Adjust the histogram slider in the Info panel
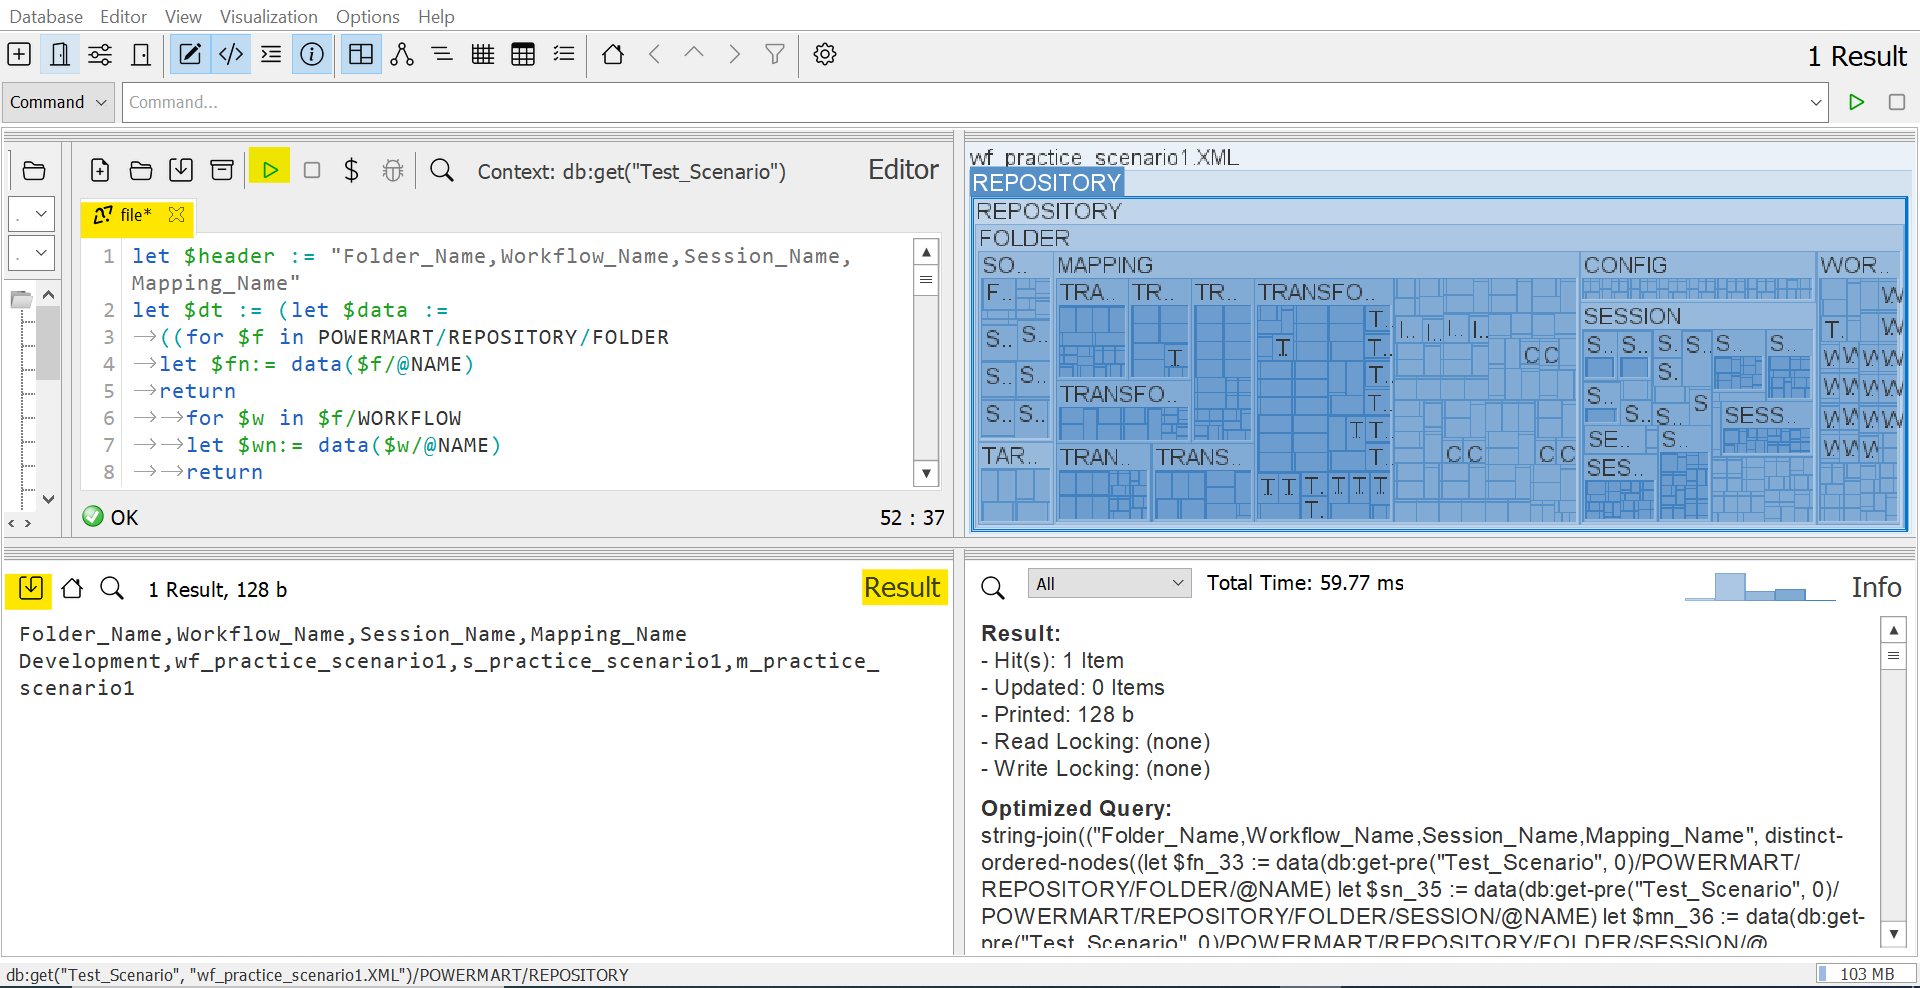The image size is (1920, 988). 1760,588
